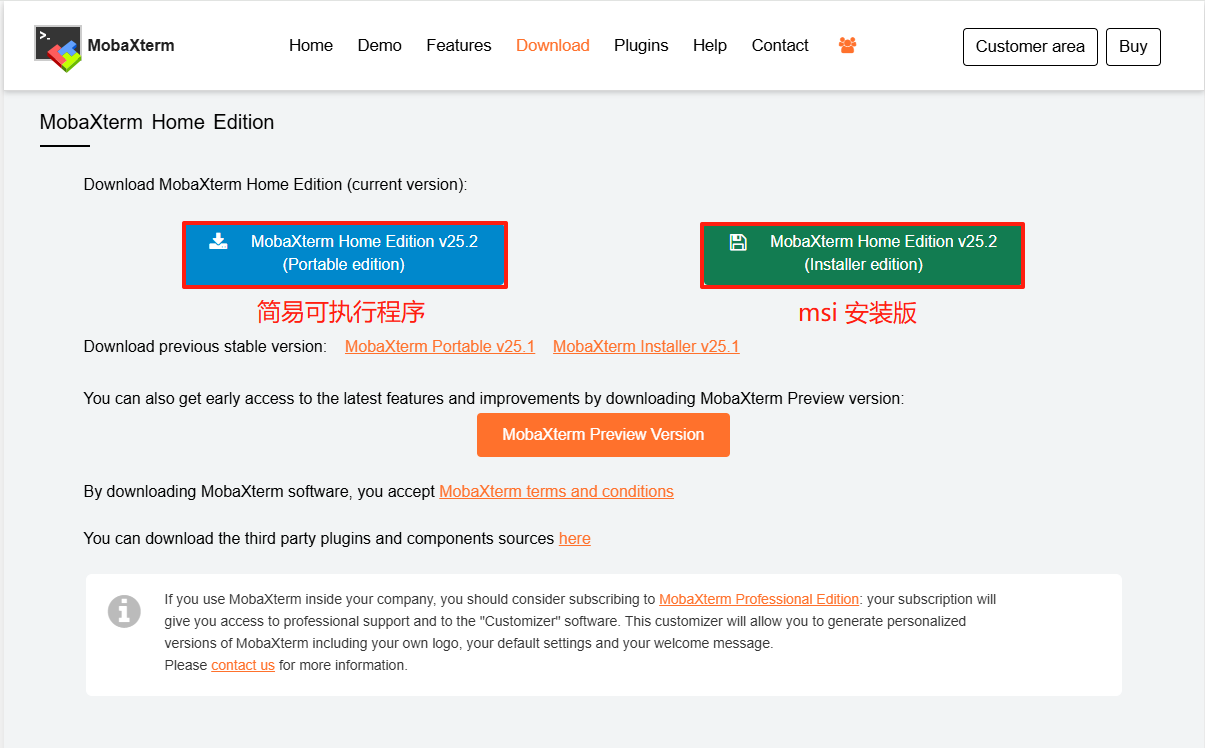
Task: Download previous MobaXterm Installer v25.1
Action: [646, 347]
